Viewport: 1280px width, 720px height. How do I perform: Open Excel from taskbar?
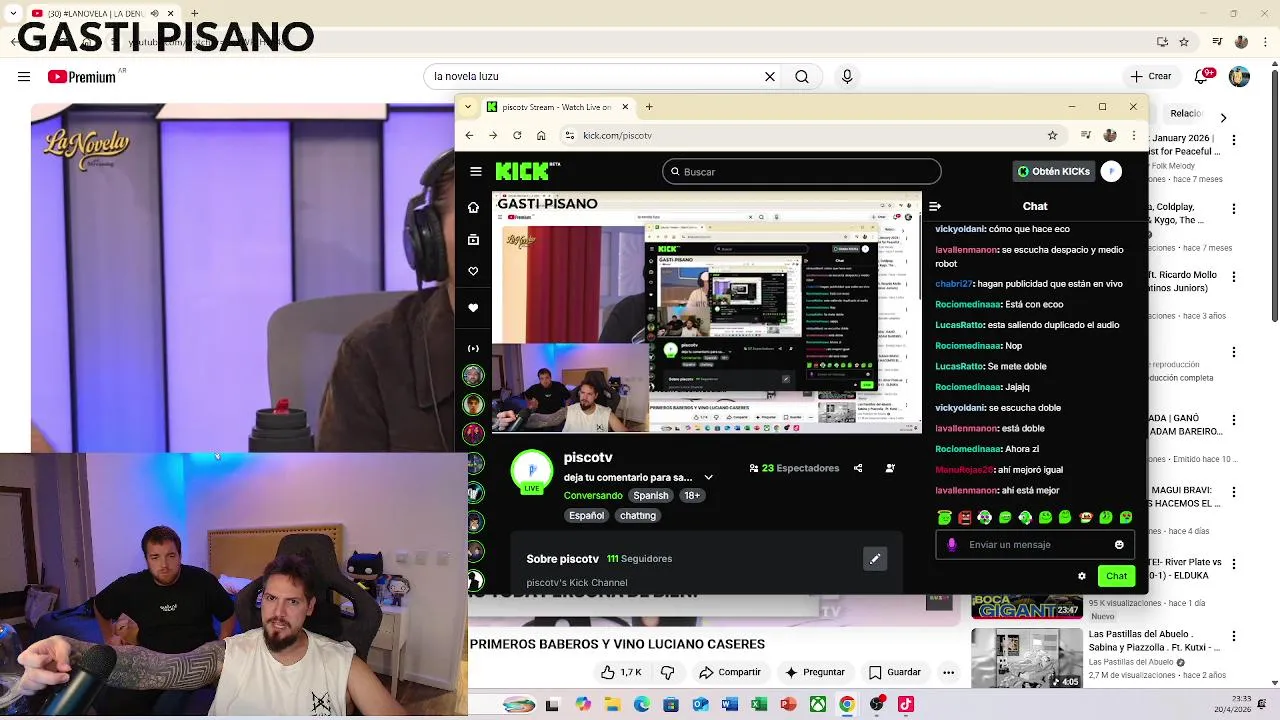759,705
